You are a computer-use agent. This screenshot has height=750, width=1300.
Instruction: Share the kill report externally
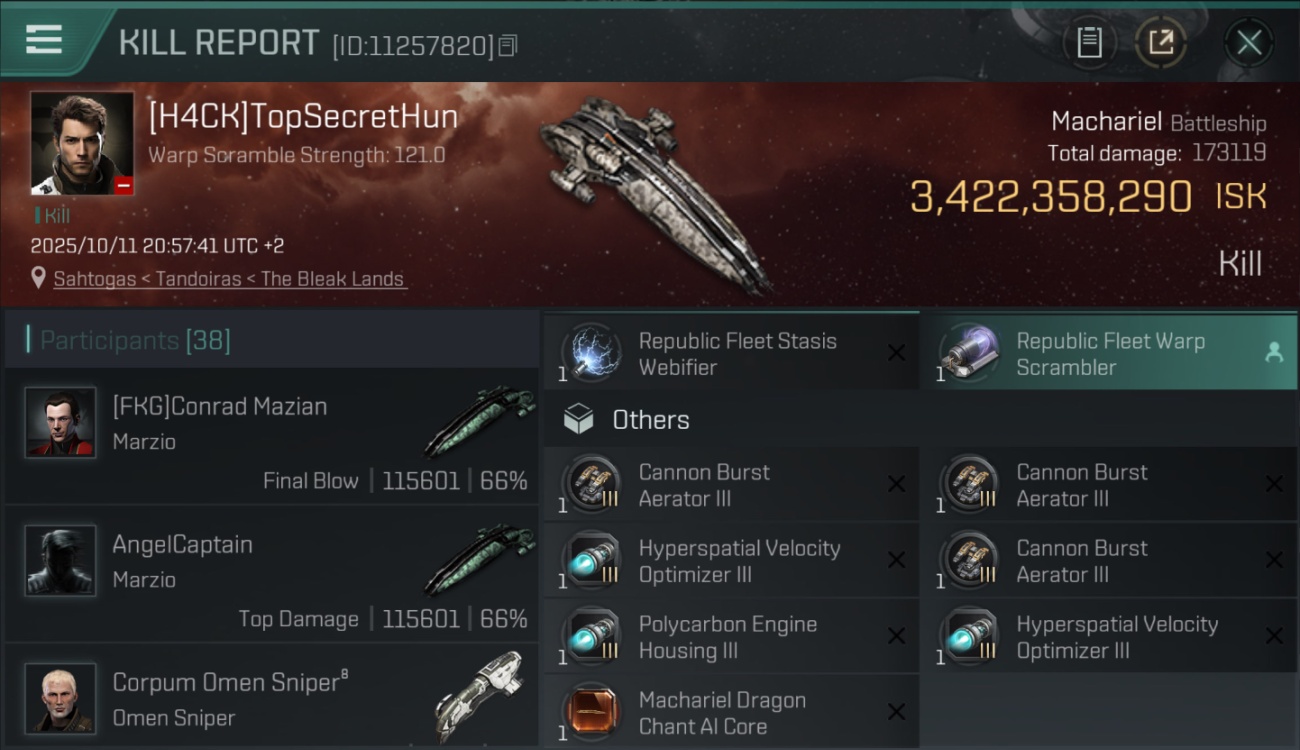coord(1160,42)
